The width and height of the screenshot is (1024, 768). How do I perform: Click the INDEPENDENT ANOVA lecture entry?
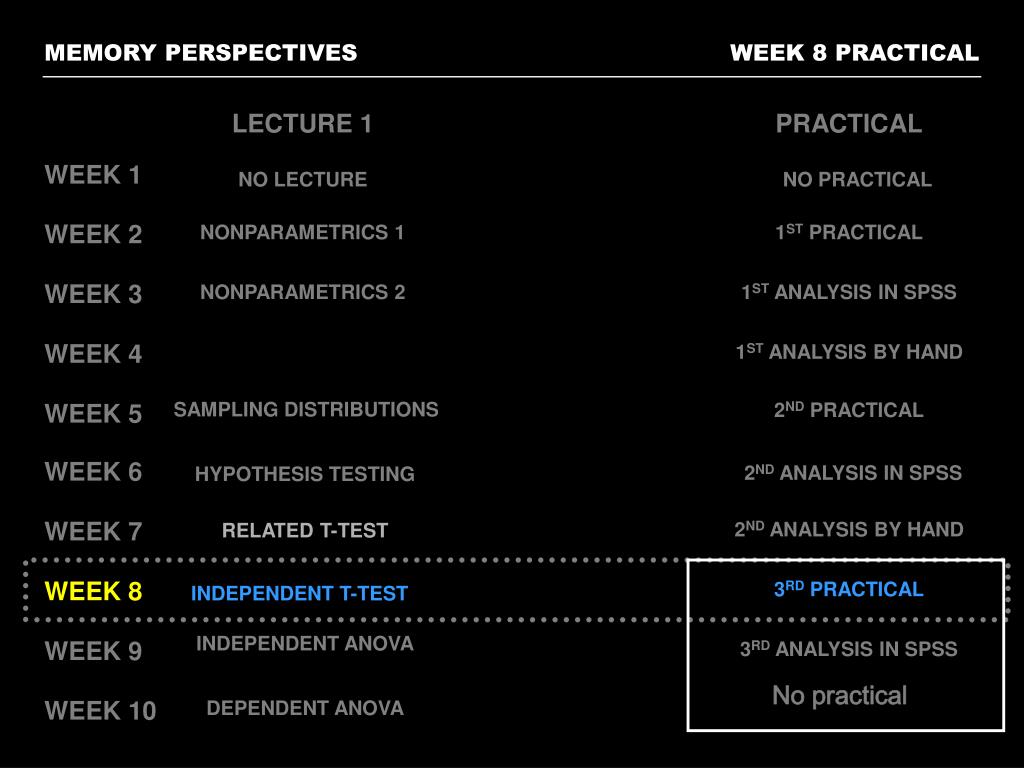pos(304,643)
